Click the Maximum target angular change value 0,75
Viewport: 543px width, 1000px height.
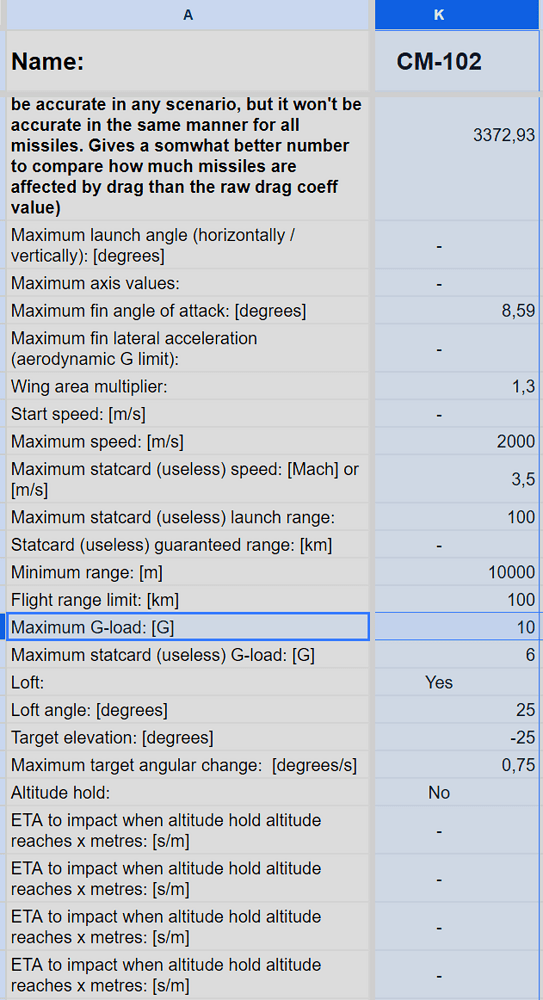point(457,765)
